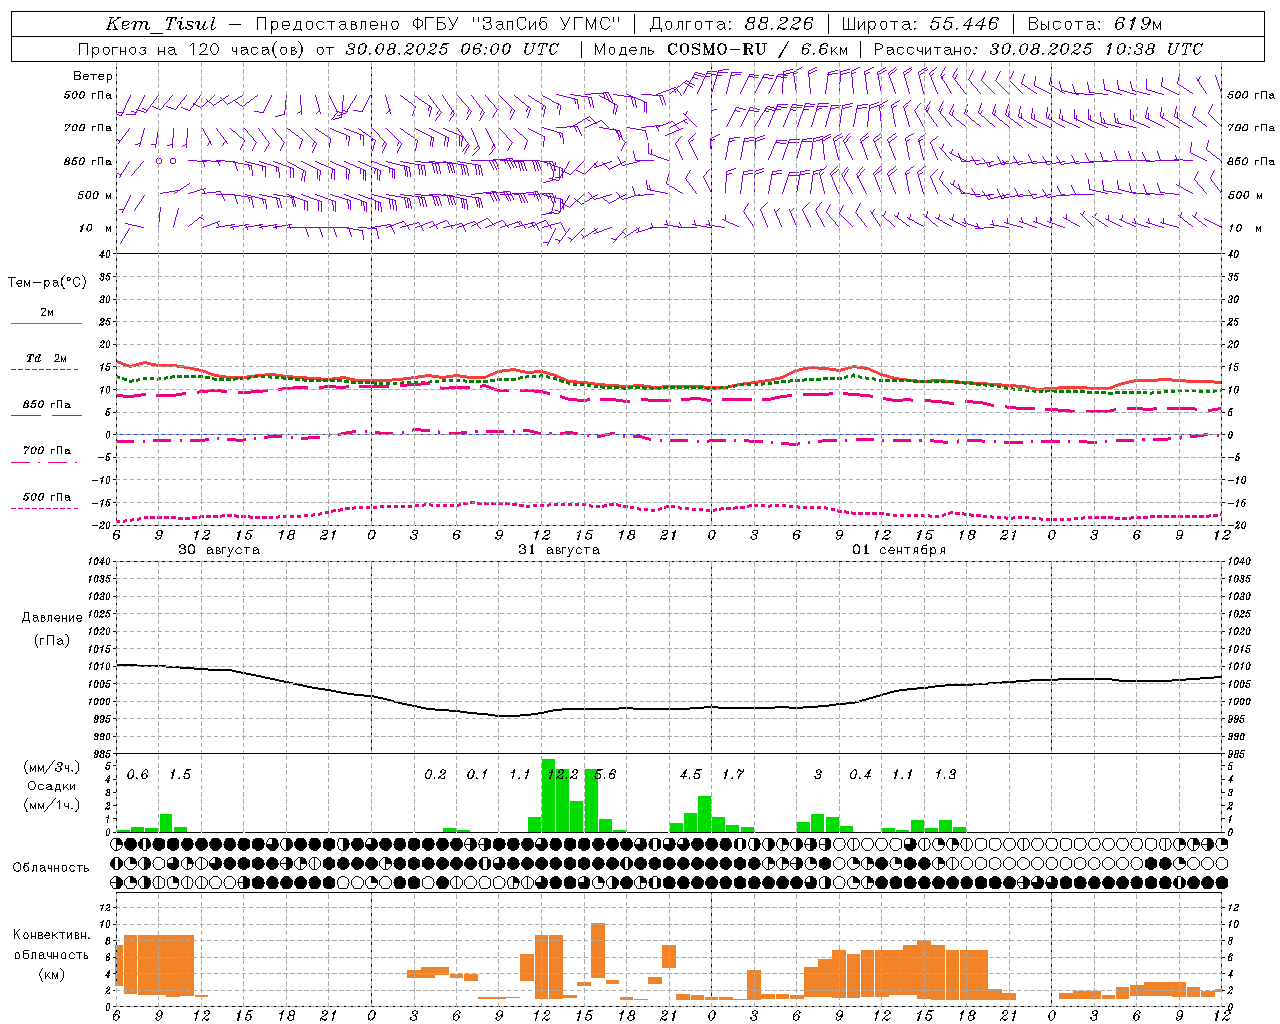Click the Долгота: 88.226 value
Screen dimensions: 1280x1024
coord(732,24)
